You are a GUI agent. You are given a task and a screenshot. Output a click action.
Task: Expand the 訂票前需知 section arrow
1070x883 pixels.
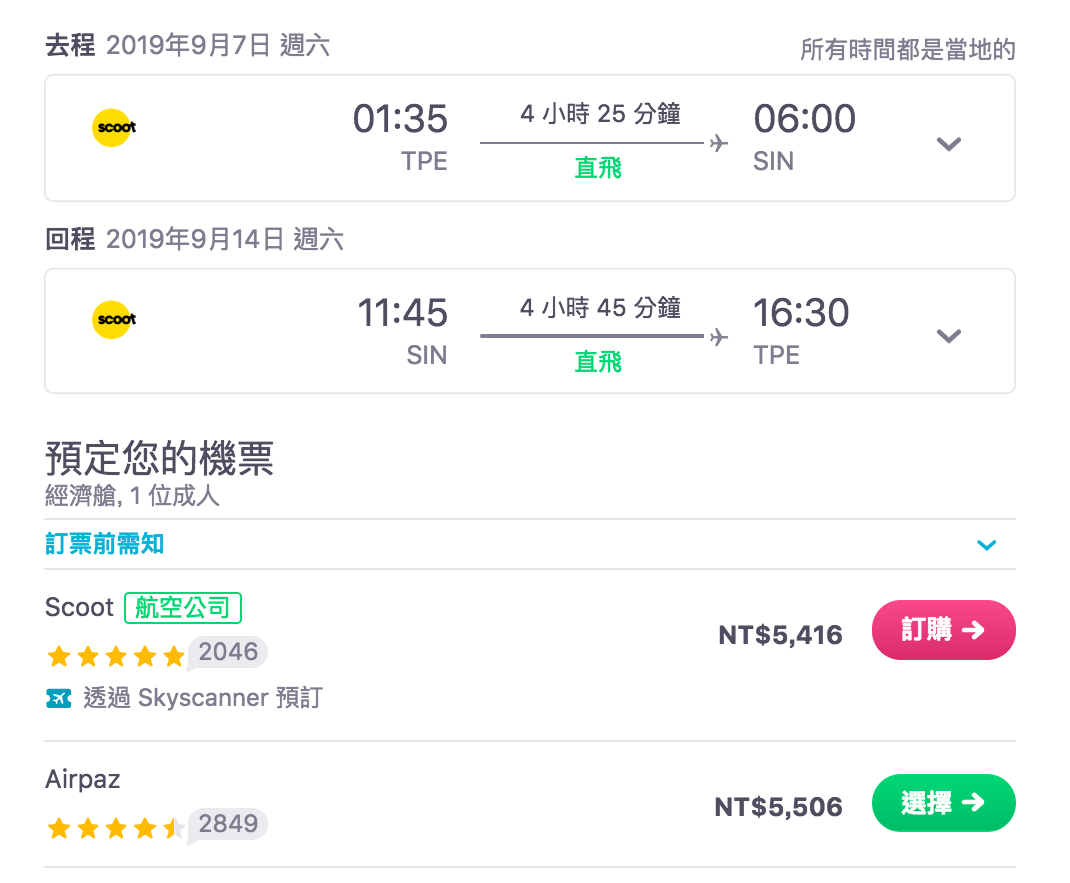[x=986, y=545]
